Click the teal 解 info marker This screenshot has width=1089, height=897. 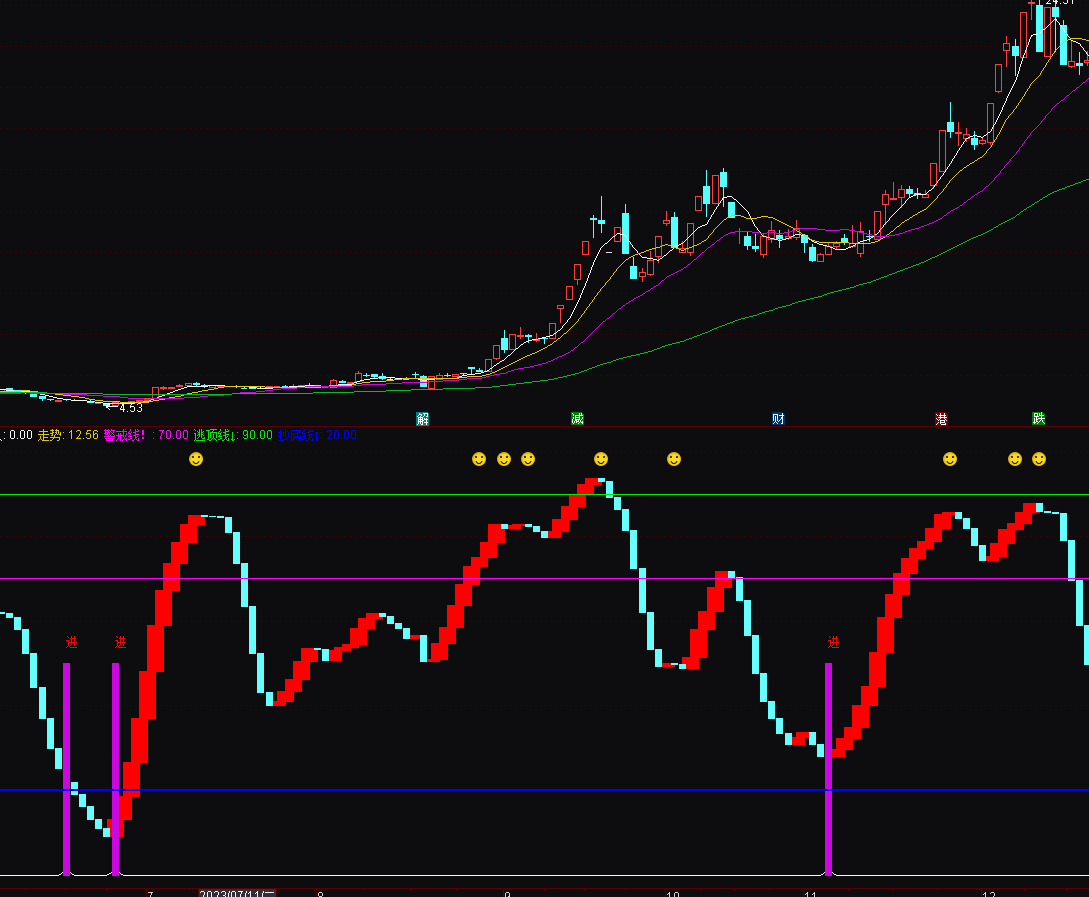422,419
